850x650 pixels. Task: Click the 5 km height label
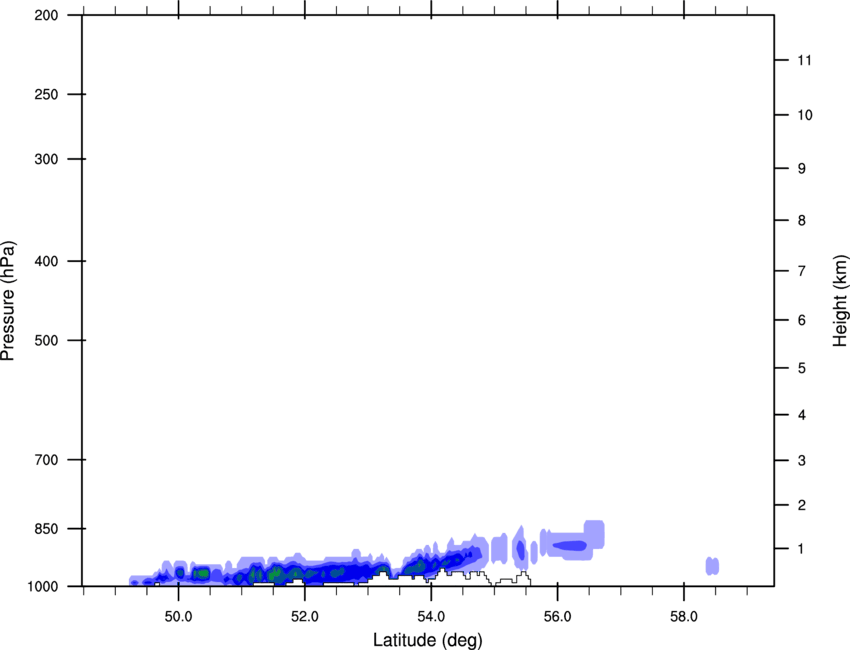pyautogui.click(x=802, y=368)
